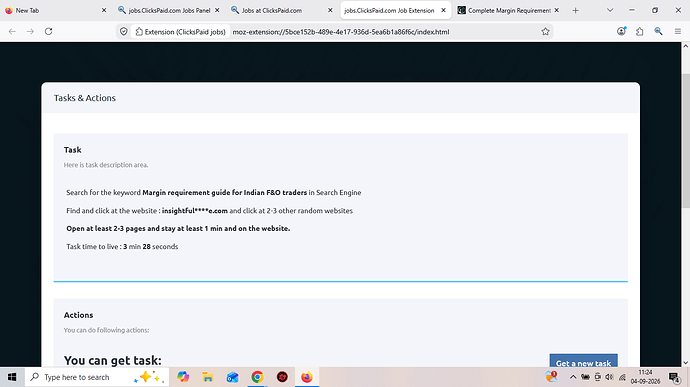Click Get a new task button

(584, 361)
